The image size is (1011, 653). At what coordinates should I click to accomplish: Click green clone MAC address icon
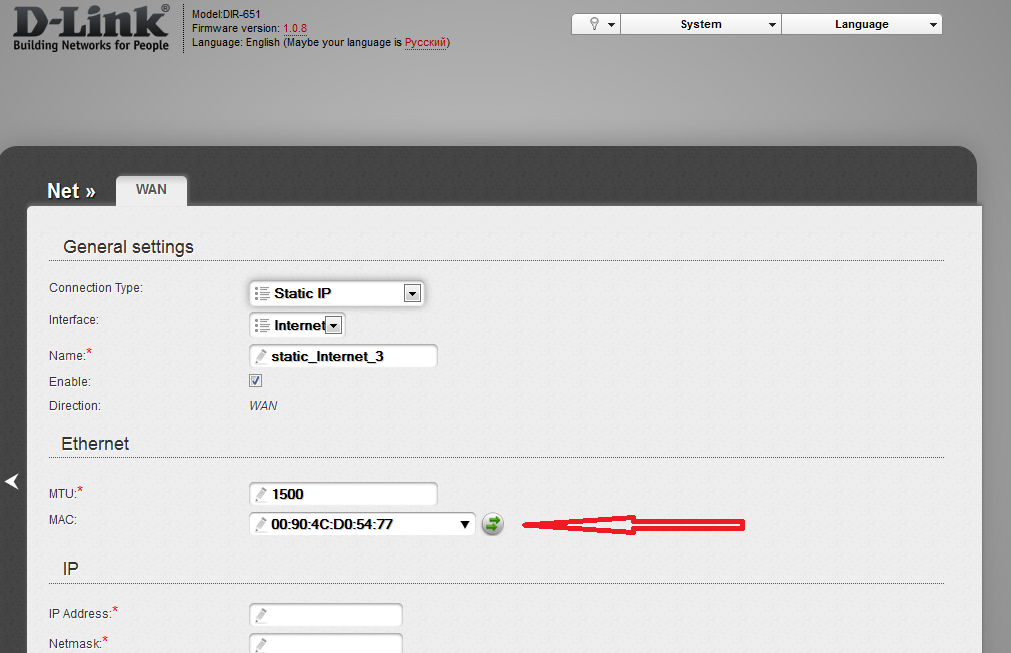(x=493, y=524)
